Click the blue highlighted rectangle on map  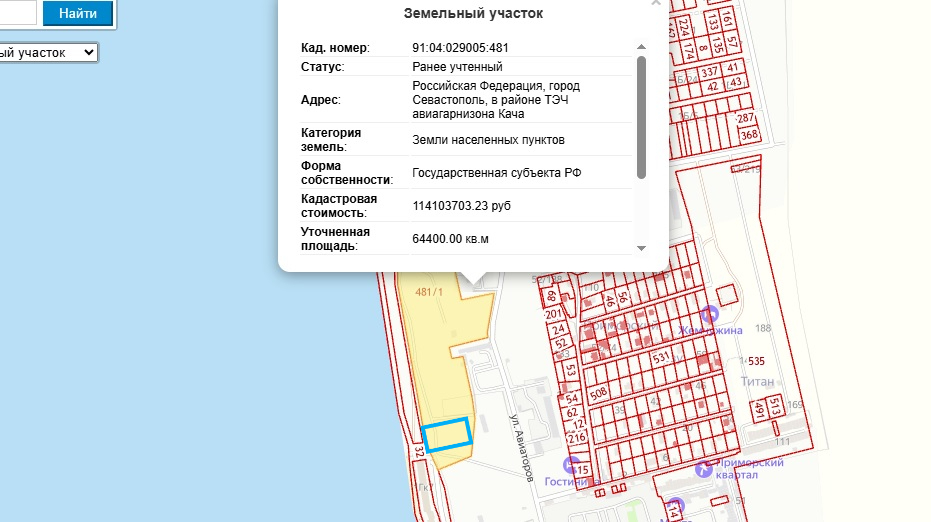[x=447, y=435]
